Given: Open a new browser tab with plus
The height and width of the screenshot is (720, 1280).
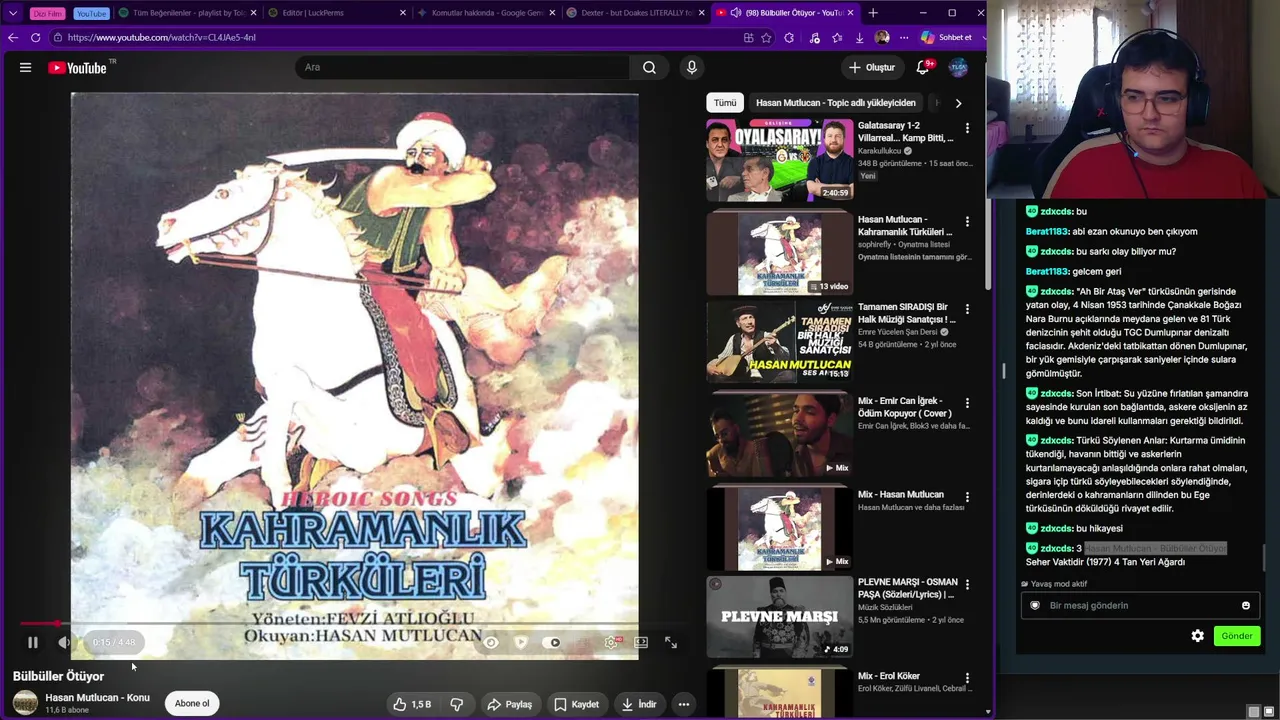Looking at the screenshot, I should [873, 13].
